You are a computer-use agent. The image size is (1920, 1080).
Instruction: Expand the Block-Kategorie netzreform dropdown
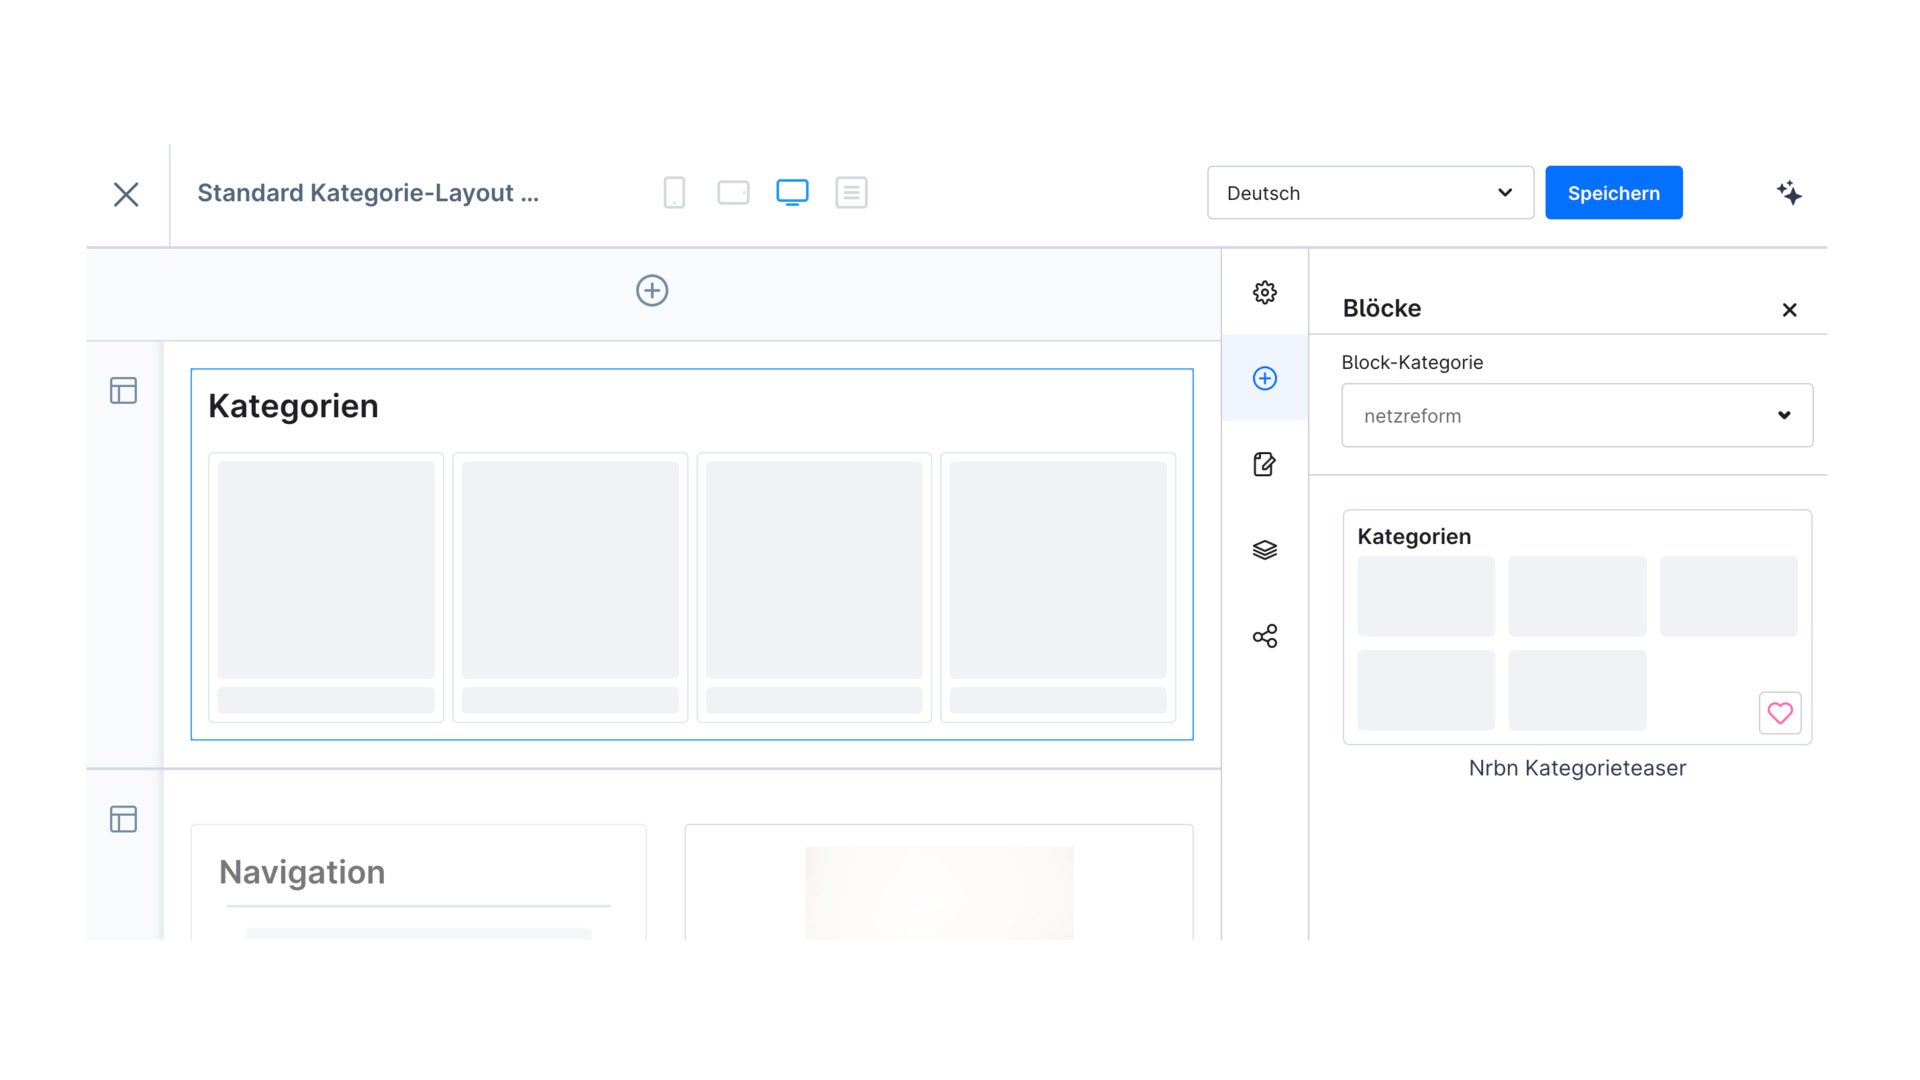click(x=1577, y=415)
